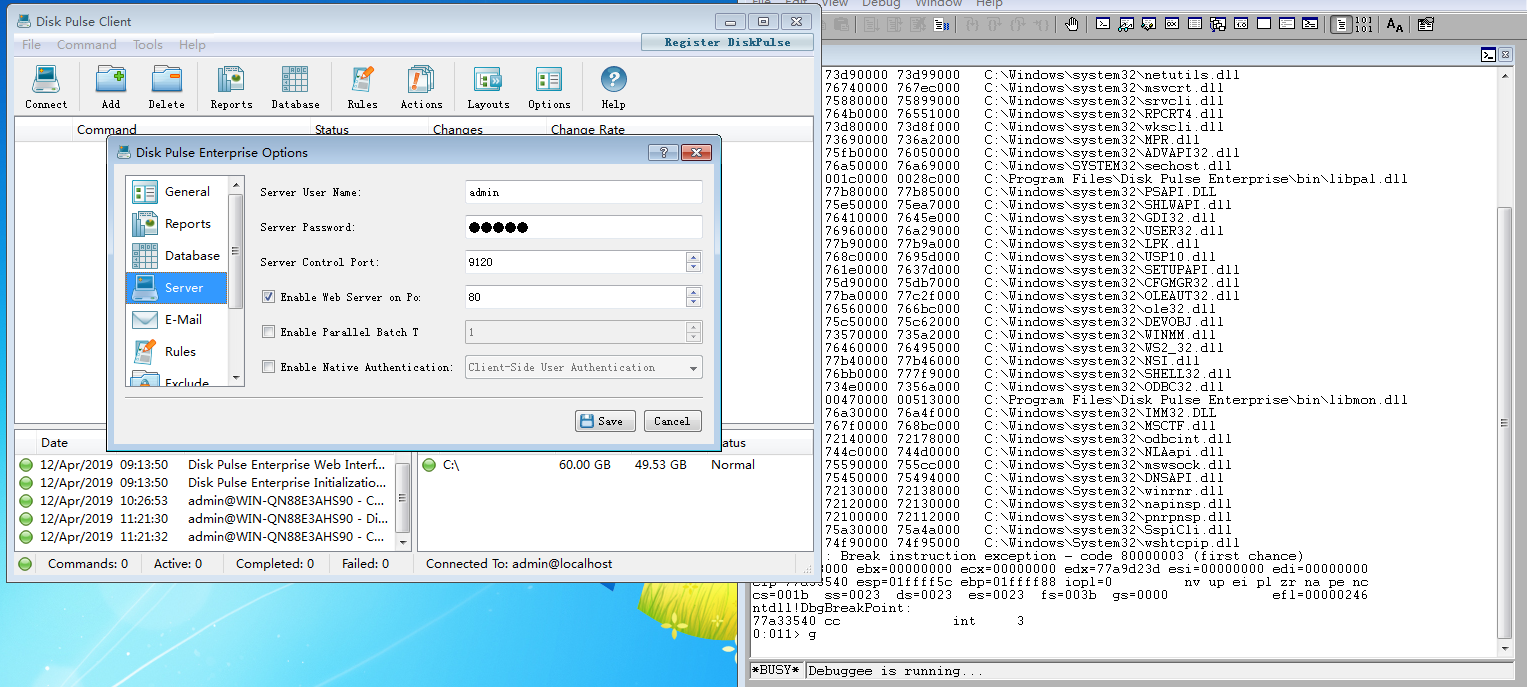Increase Server Control Port with the up arrow
The width and height of the screenshot is (1527, 687).
click(x=693, y=258)
